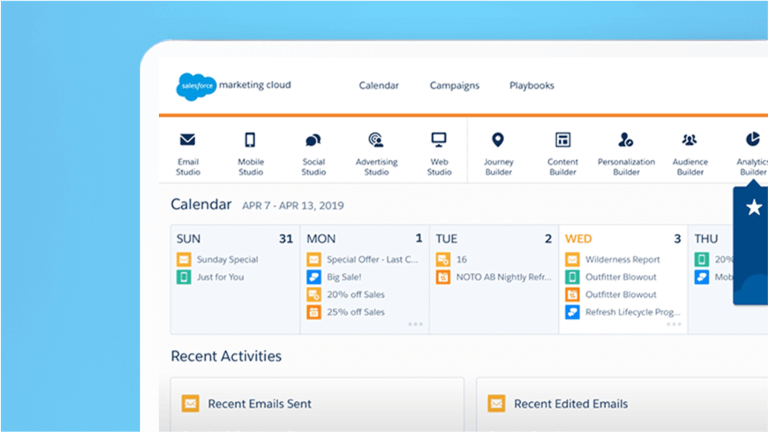This screenshot has height=432, width=768.
Task: Open Advertising Studio icon
Action: tap(376, 141)
